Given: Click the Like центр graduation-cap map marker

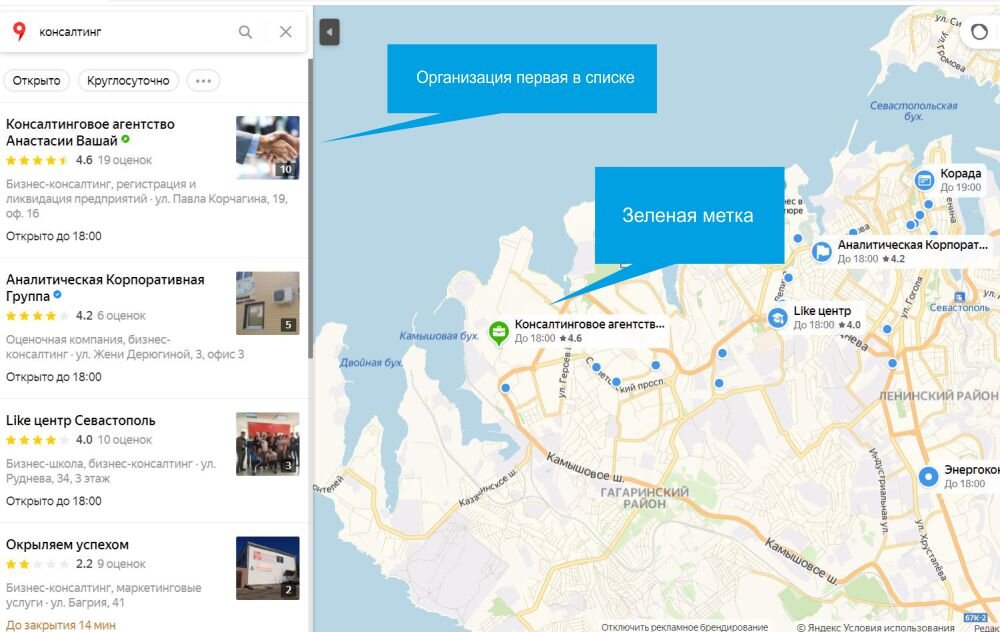Looking at the screenshot, I should [x=777, y=318].
